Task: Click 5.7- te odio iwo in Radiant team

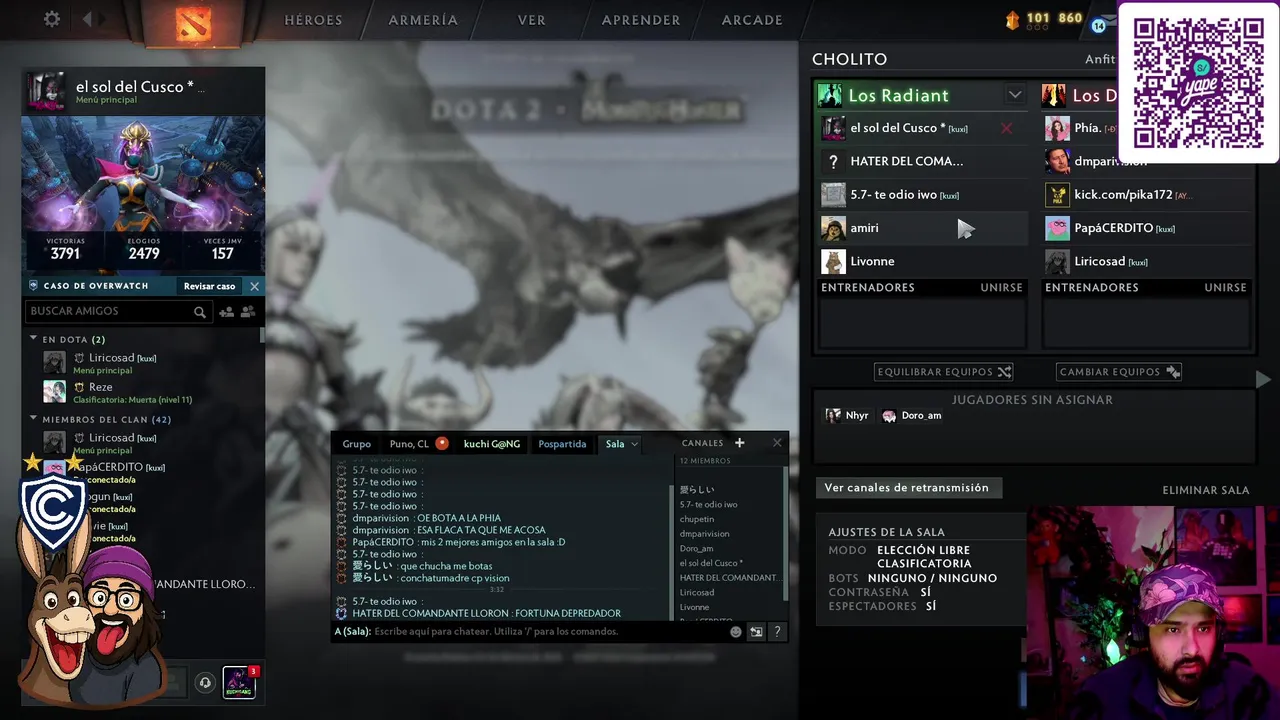Action: point(921,195)
